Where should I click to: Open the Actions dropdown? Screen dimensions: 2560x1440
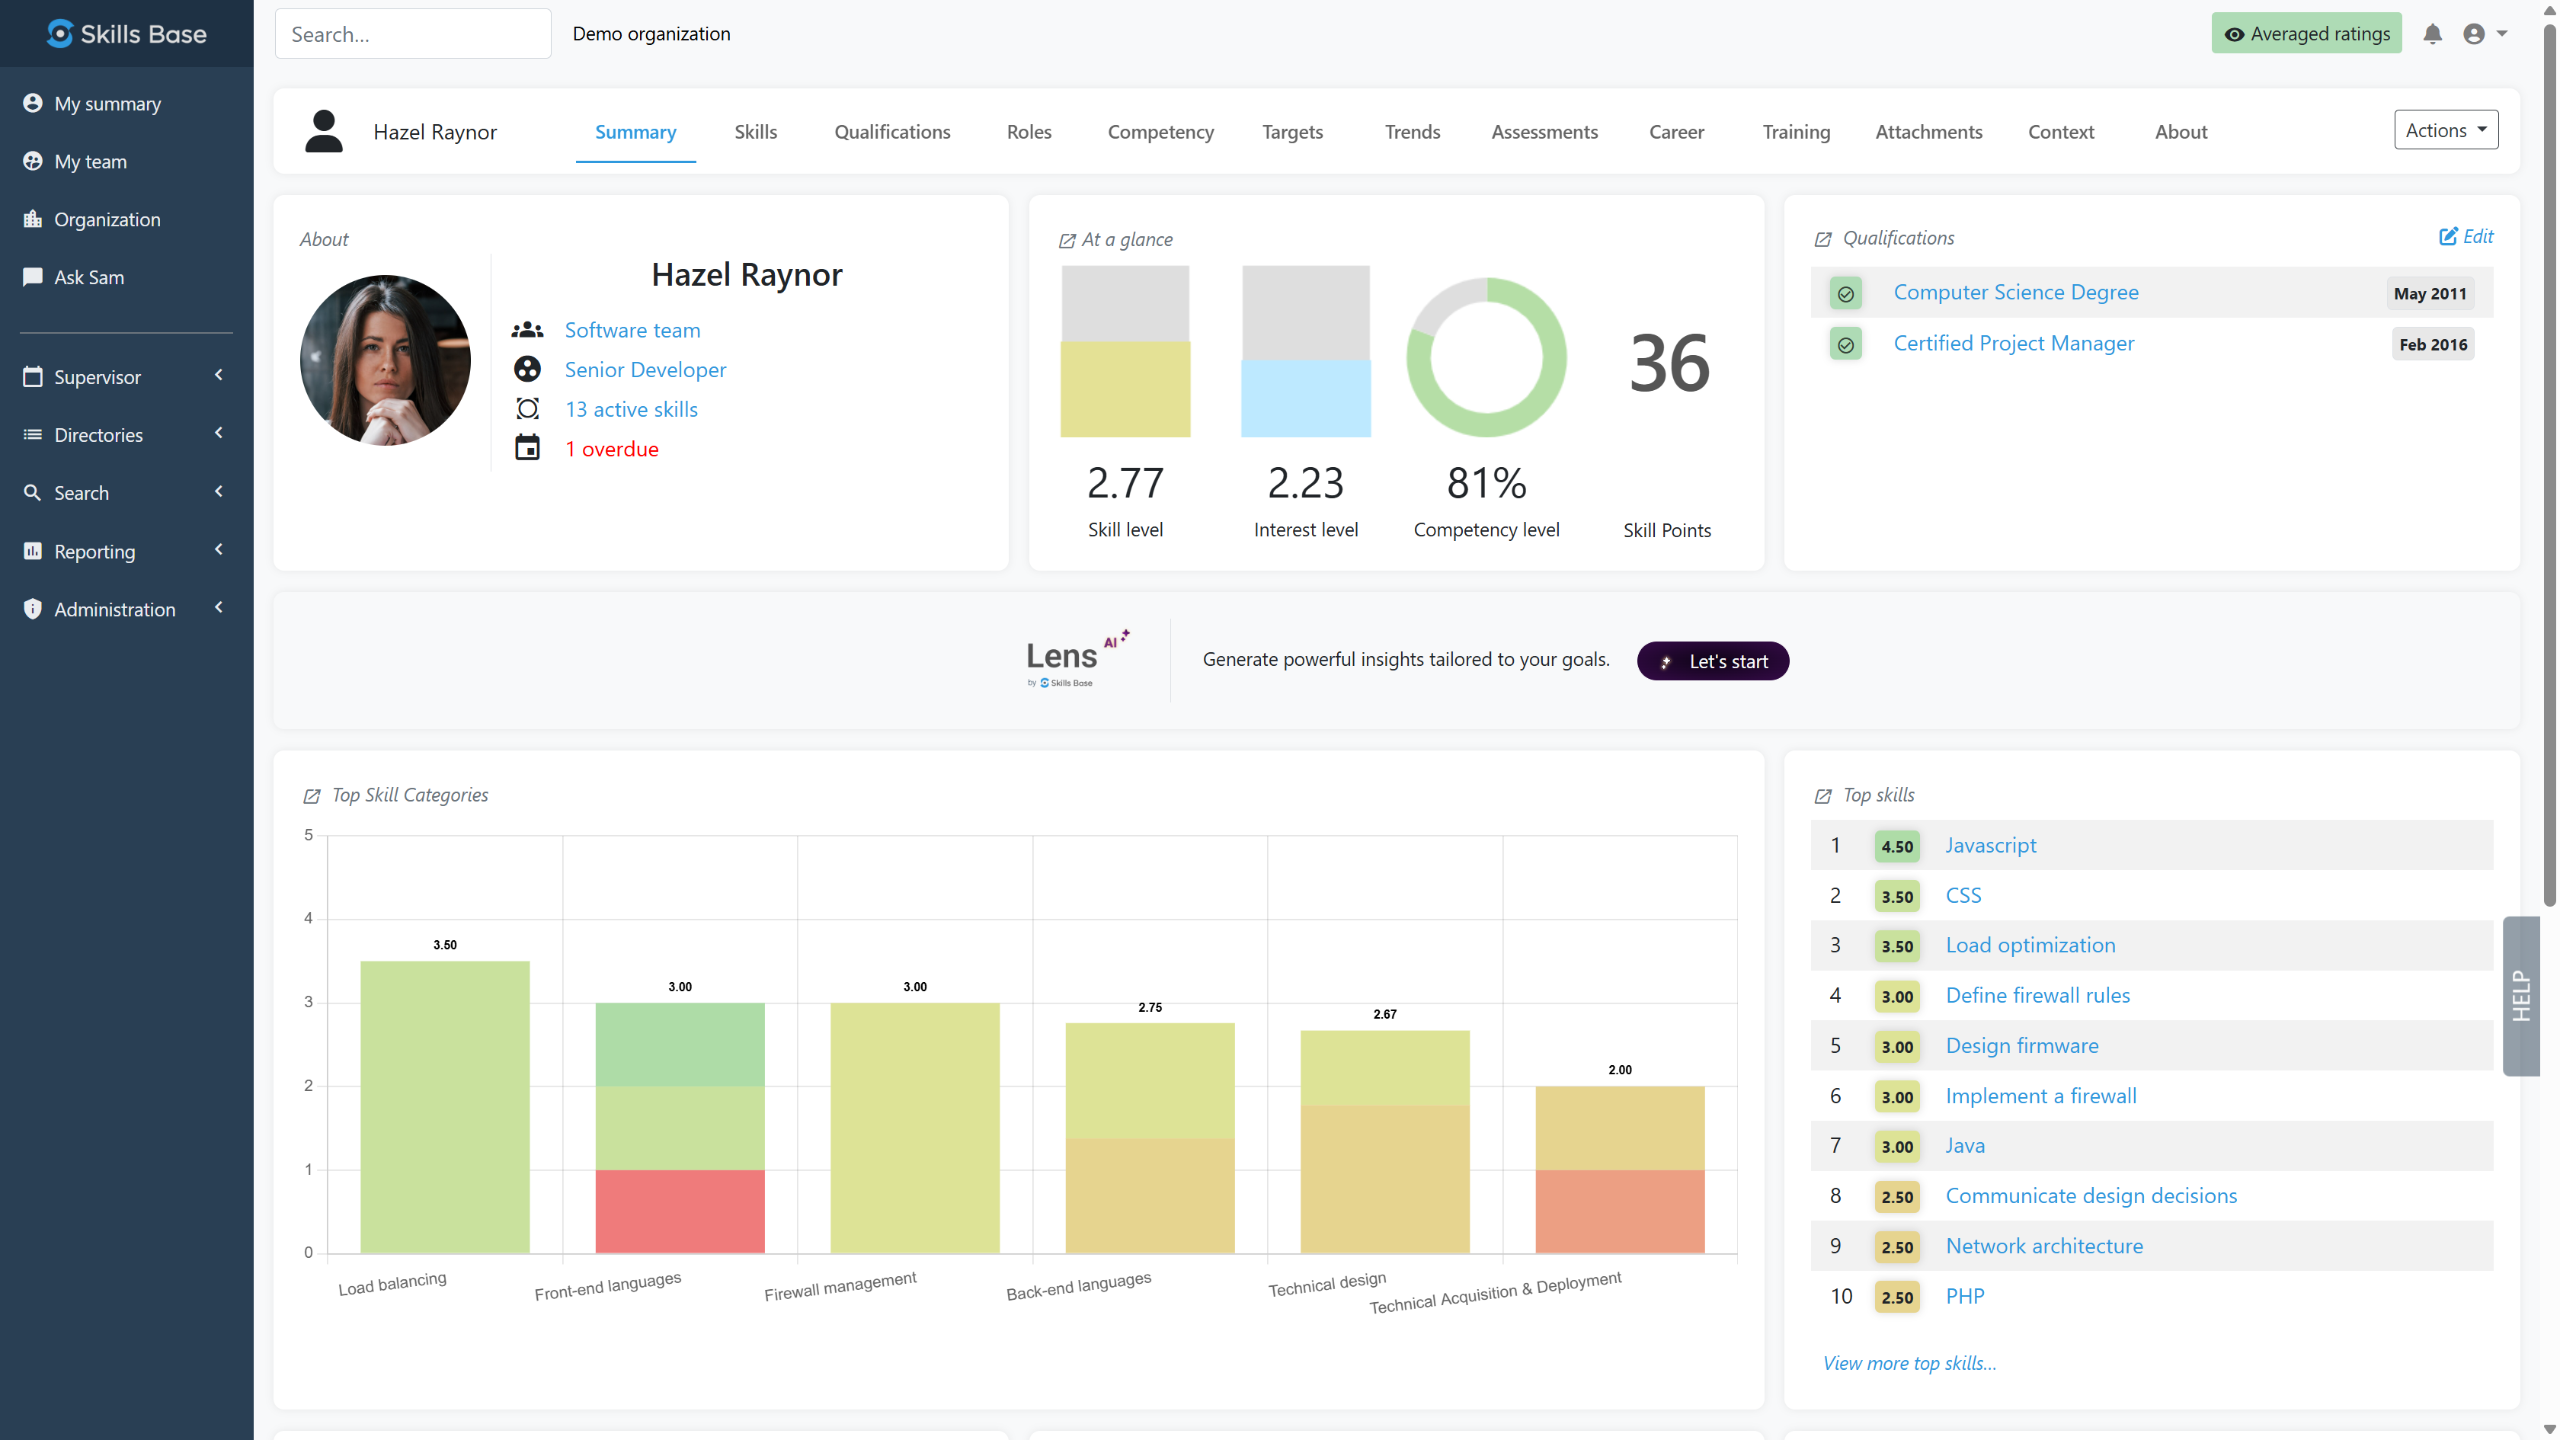pyautogui.click(x=2445, y=130)
